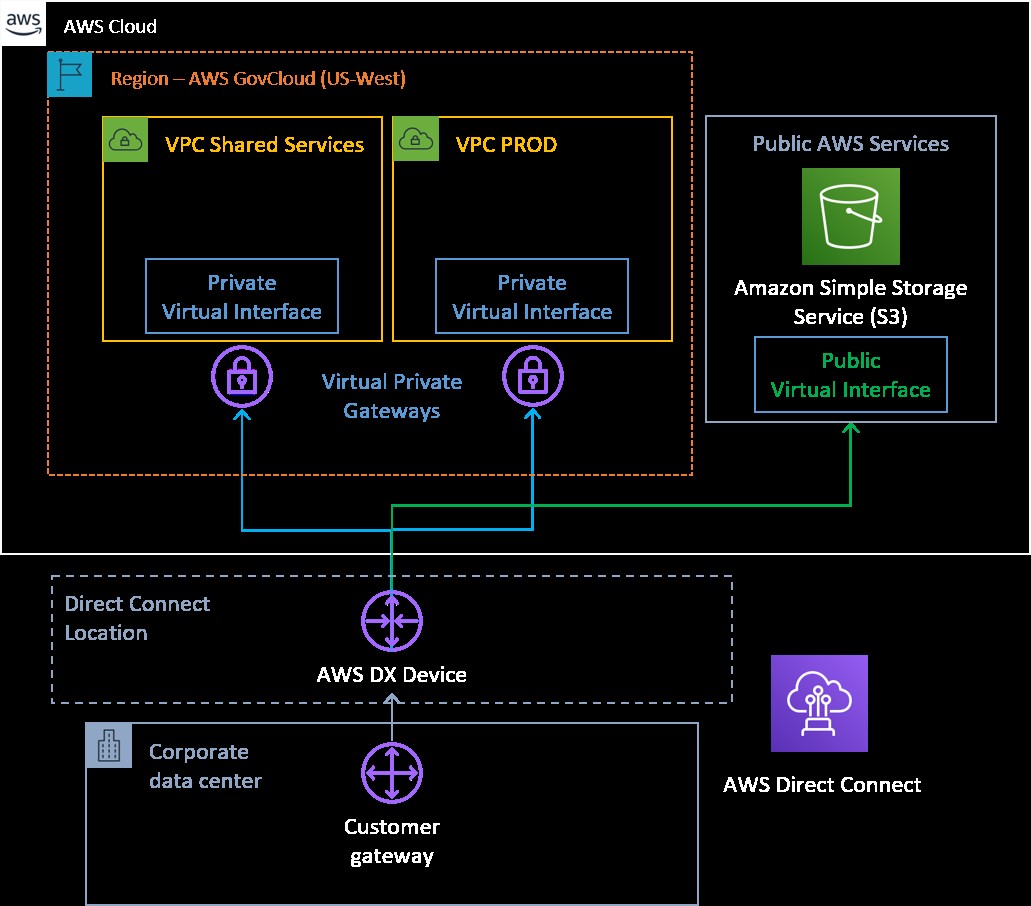Select the AWS Direct Connect service icon
Image resolution: width=1031 pixels, height=906 pixels.
[818, 702]
